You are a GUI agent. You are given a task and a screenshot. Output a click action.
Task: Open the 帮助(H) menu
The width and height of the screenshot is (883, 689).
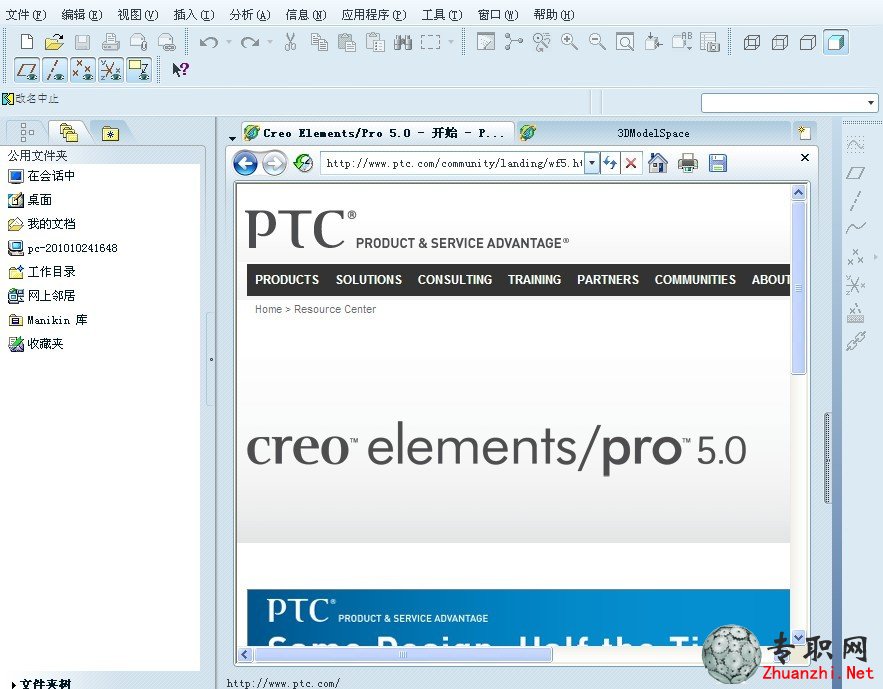coord(554,15)
